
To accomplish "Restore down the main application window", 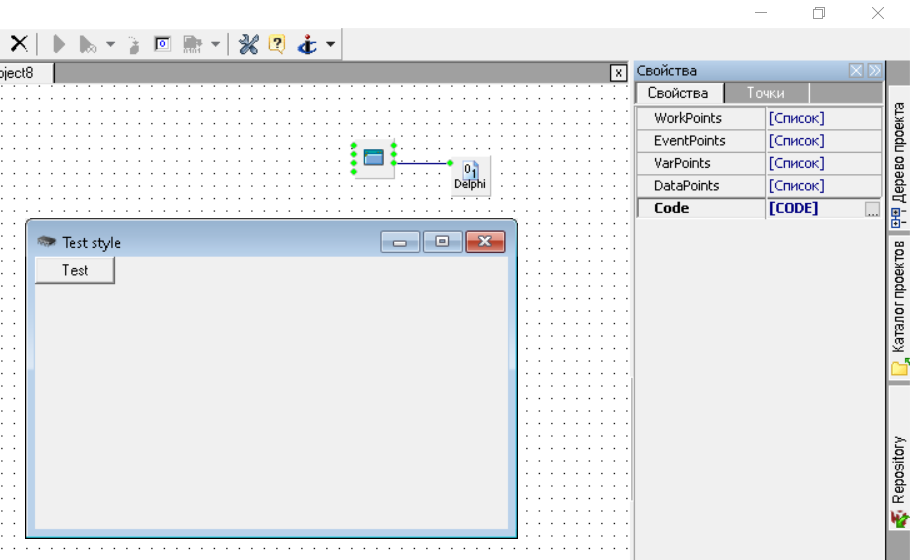I will [819, 13].
